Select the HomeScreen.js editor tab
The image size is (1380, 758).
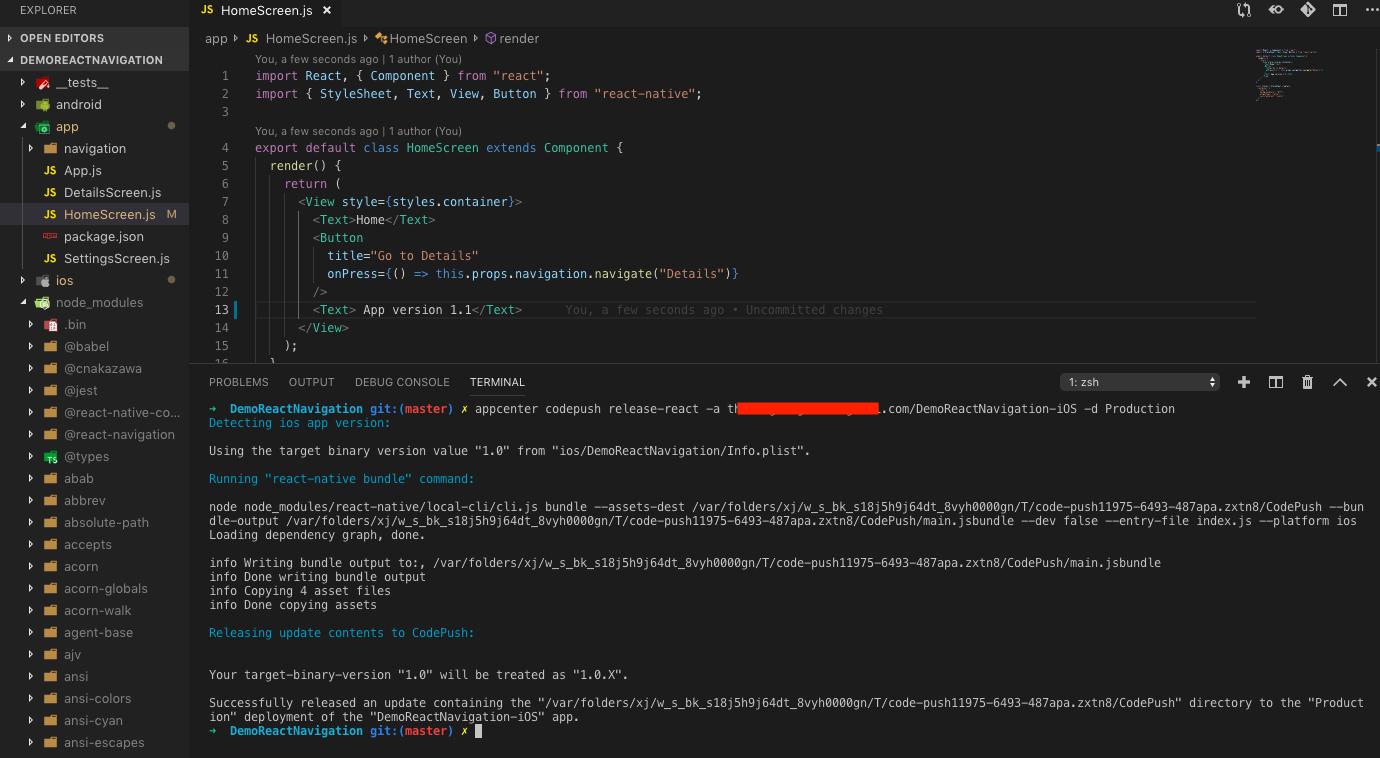tap(266, 11)
